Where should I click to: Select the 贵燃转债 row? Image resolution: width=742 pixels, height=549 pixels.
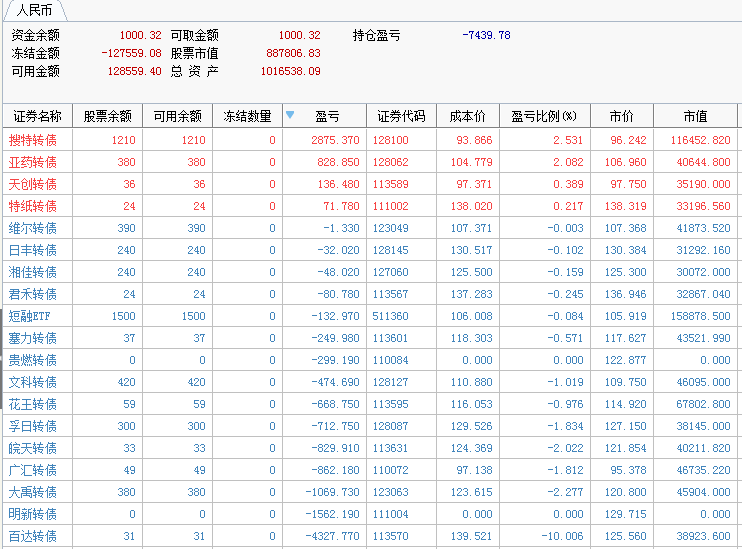[33, 360]
